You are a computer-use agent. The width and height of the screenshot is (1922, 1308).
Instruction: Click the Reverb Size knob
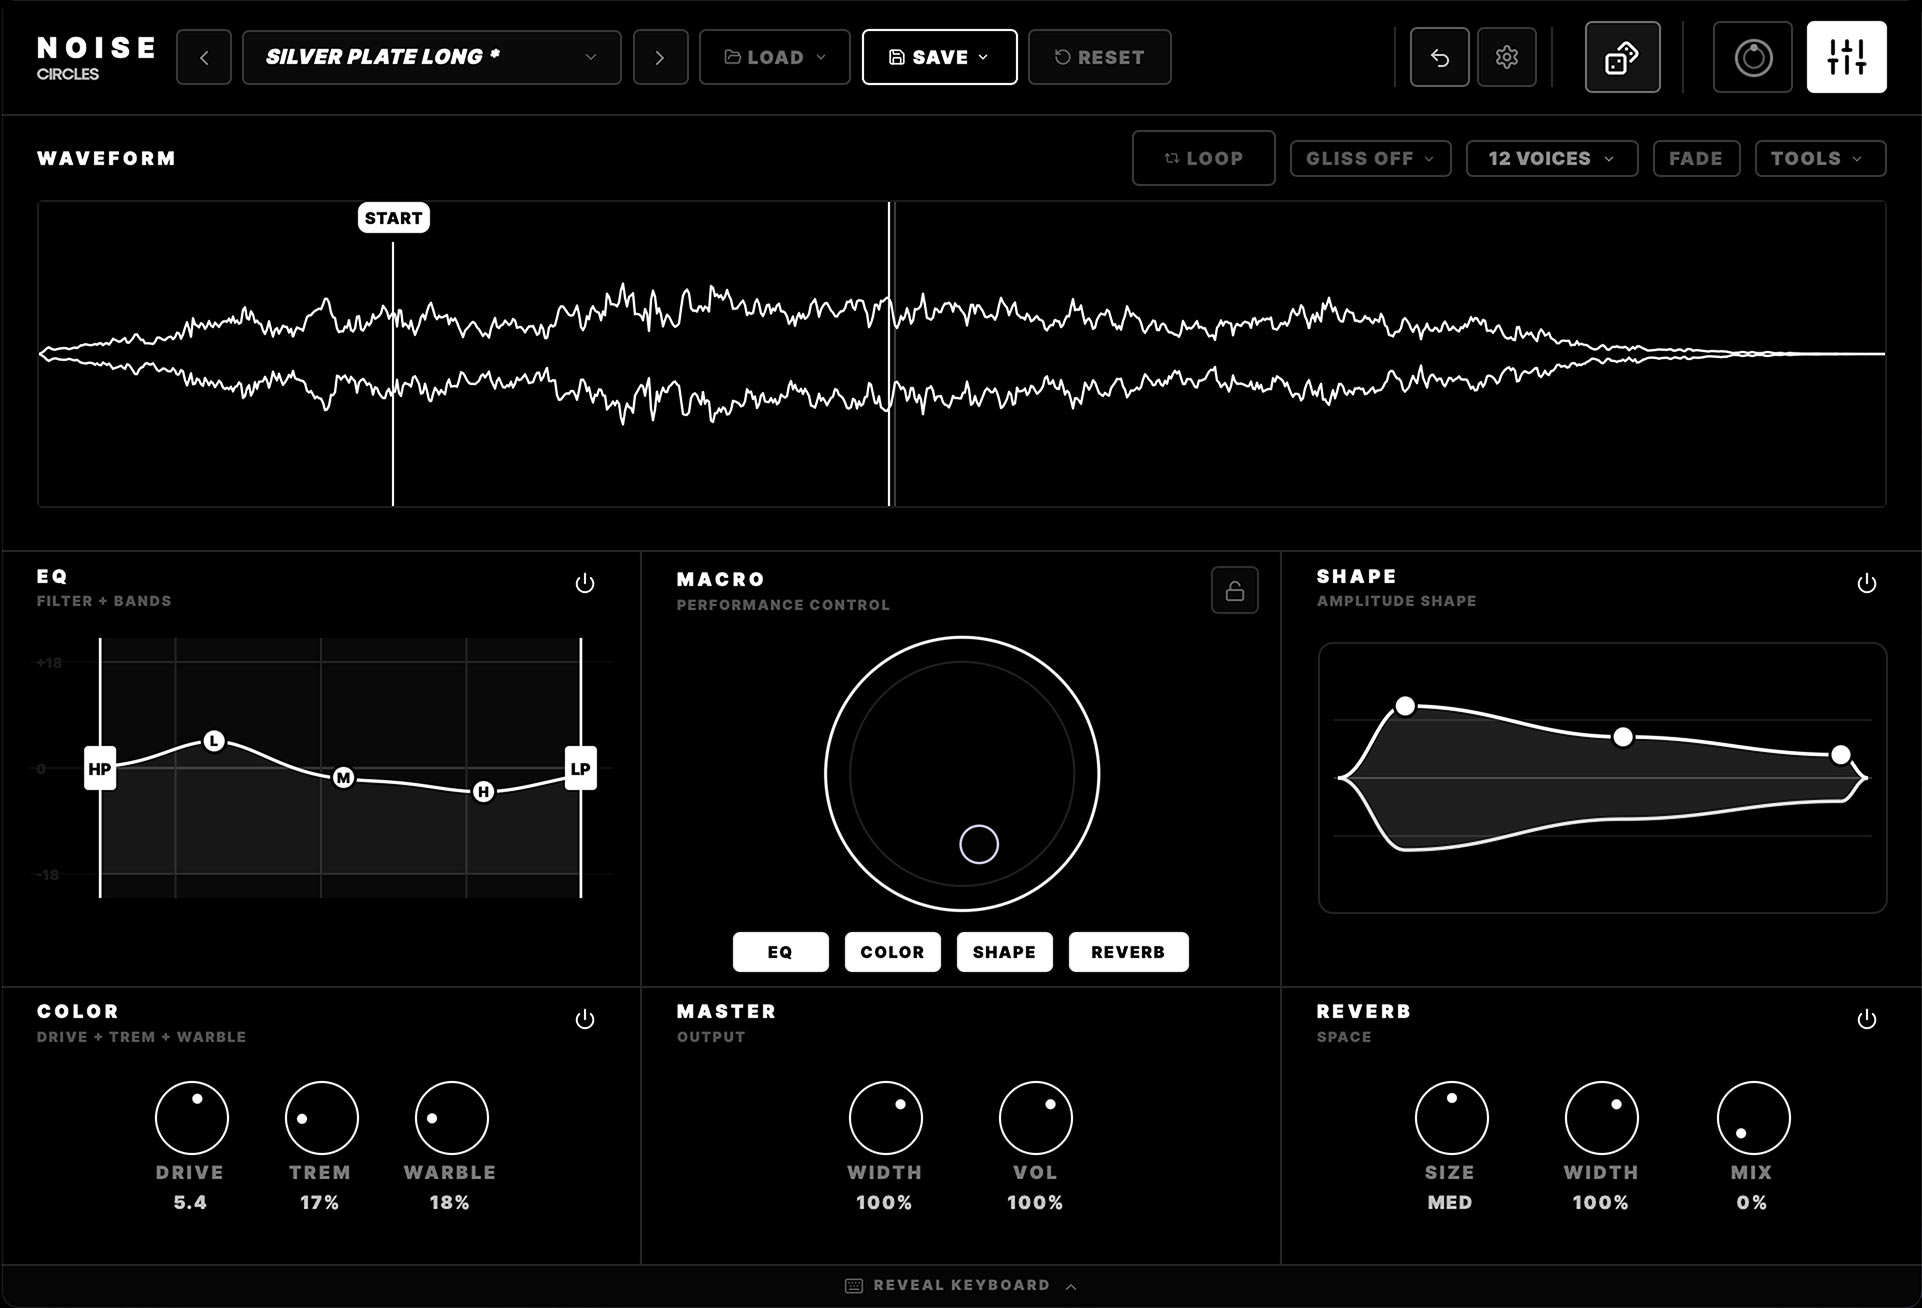[1451, 1117]
